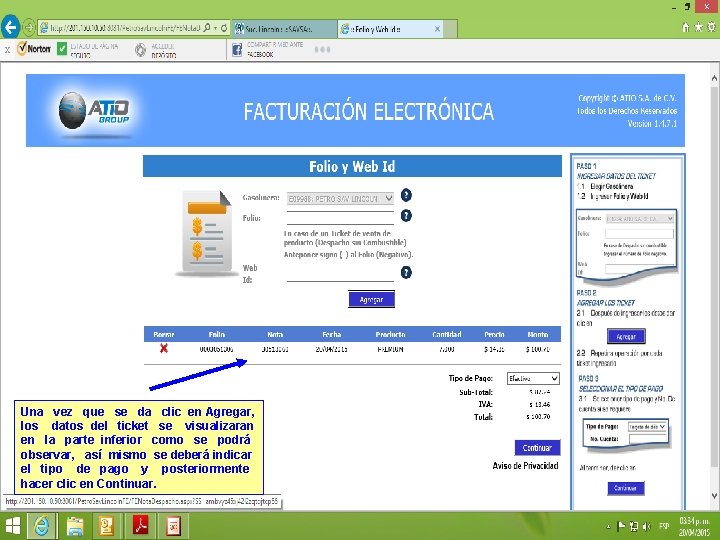Click the Continuar button below the totals
Screen dimensions: 720x540
point(537,448)
